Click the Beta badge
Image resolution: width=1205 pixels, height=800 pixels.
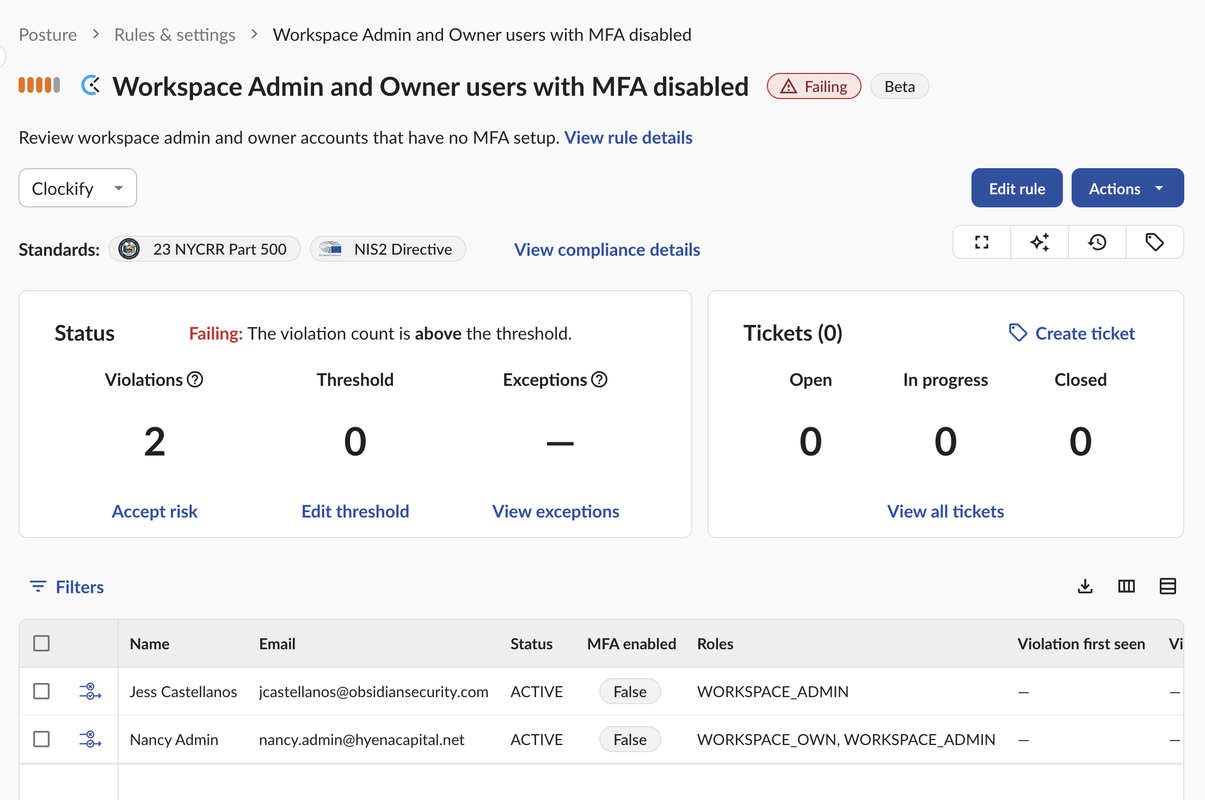coord(900,87)
